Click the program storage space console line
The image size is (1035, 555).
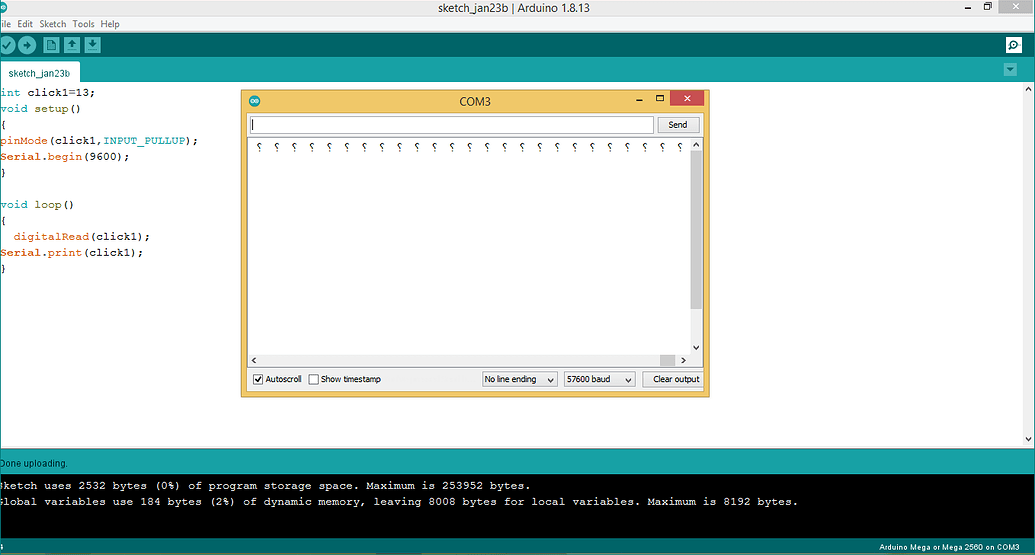click(265, 486)
